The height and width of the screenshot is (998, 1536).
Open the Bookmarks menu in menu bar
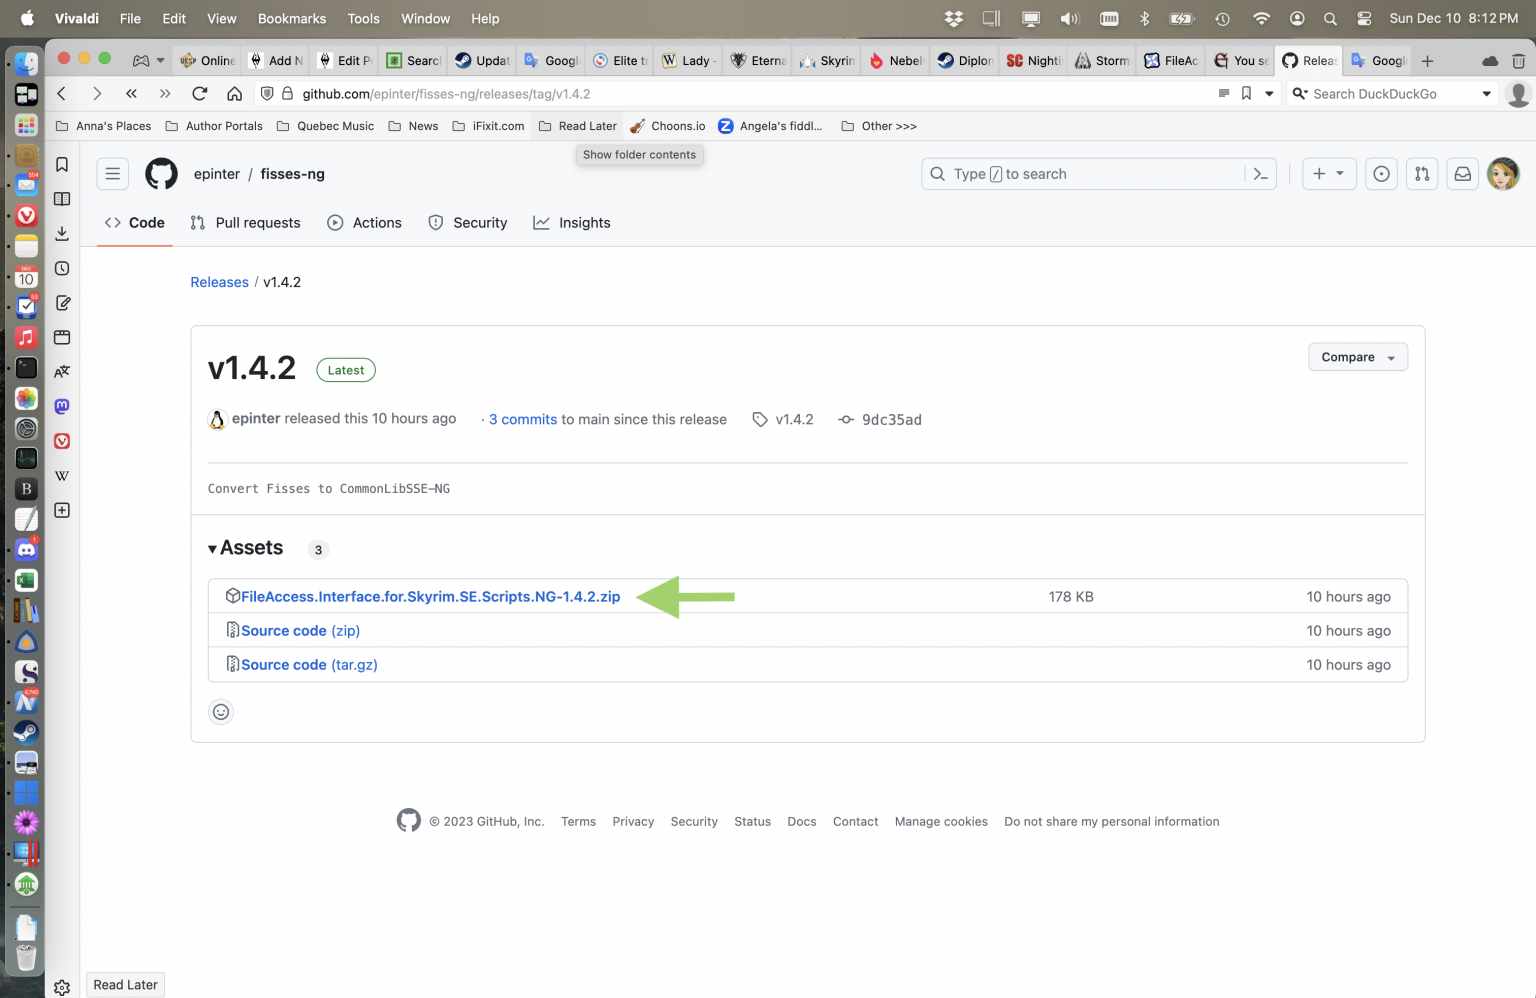[x=291, y=18]
